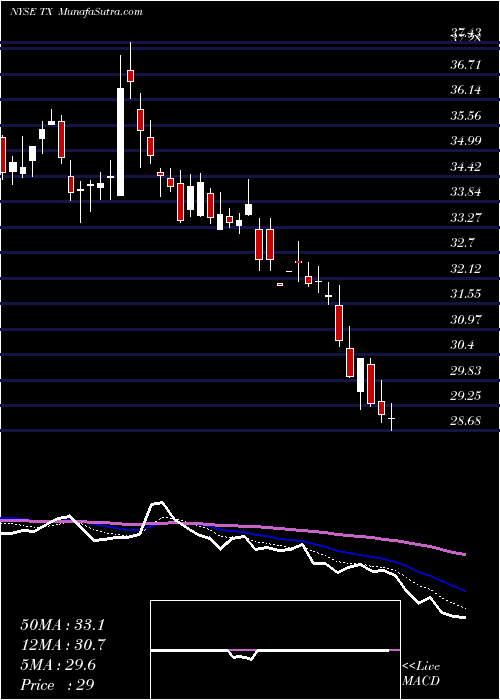This screenshot has height=700, width=500.
Task: Click the 33.27 price axis label
Action: (466, 218)
